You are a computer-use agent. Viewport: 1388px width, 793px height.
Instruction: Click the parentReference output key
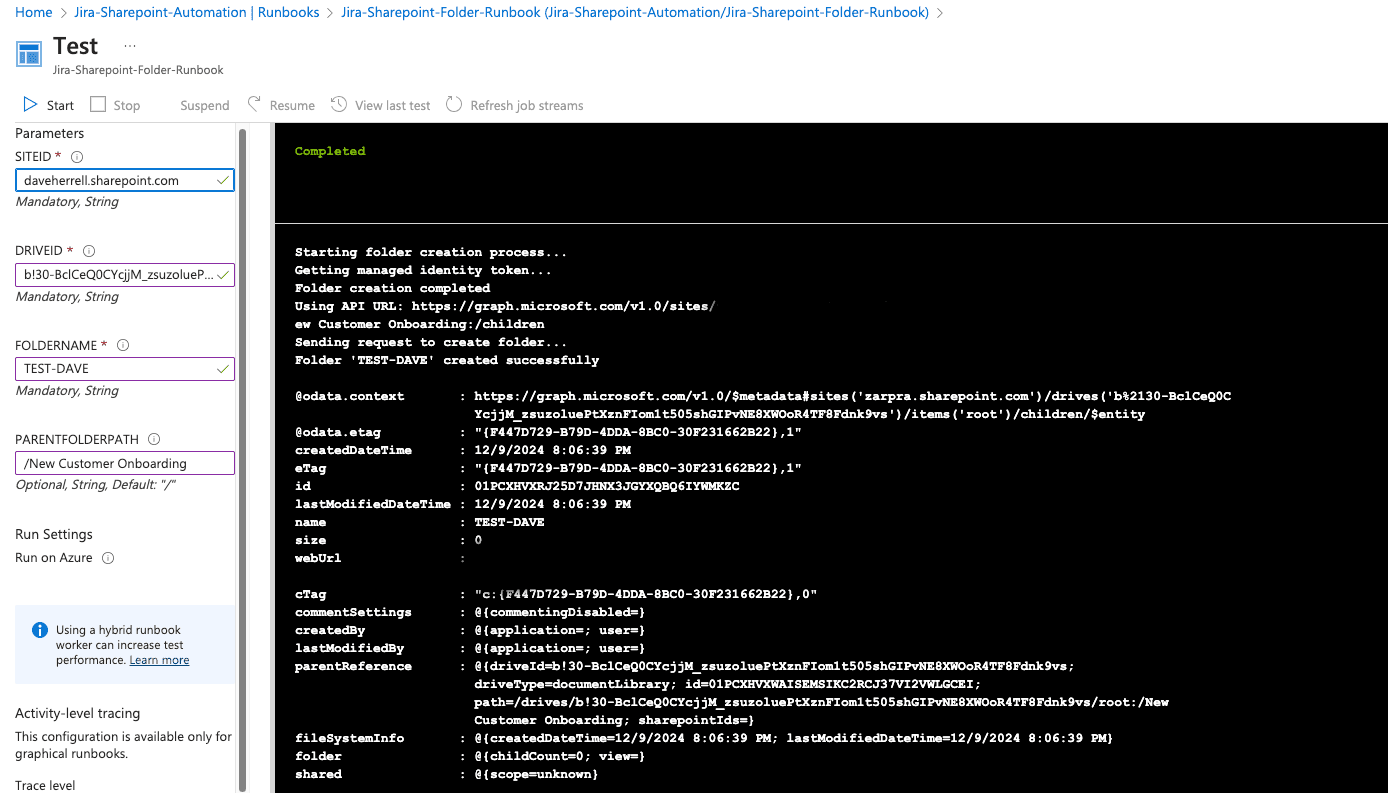point(353,666)
